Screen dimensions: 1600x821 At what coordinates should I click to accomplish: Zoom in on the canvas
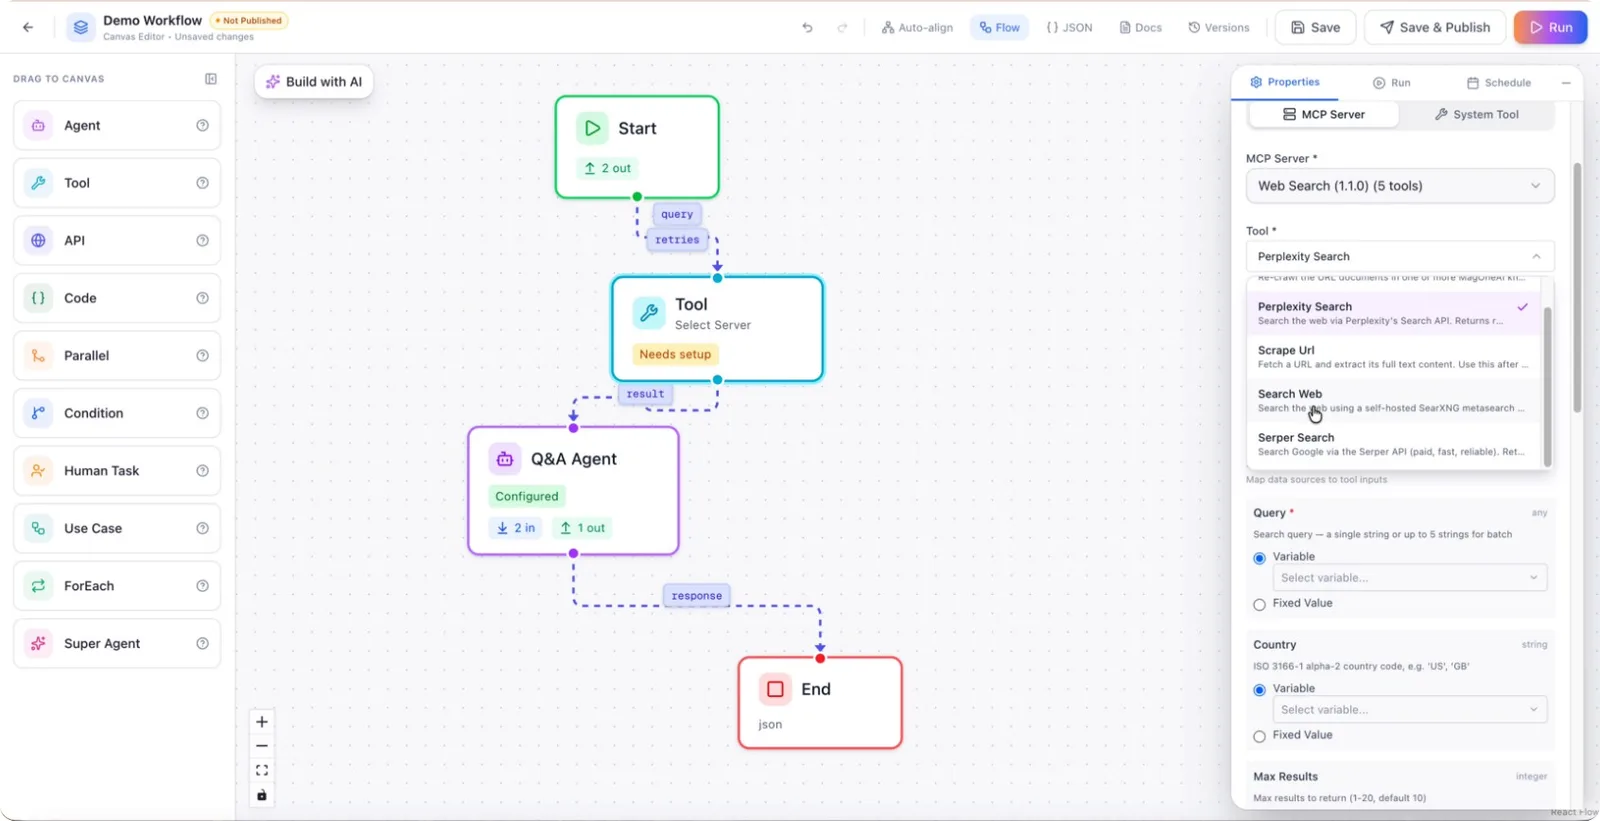point(262,722)
